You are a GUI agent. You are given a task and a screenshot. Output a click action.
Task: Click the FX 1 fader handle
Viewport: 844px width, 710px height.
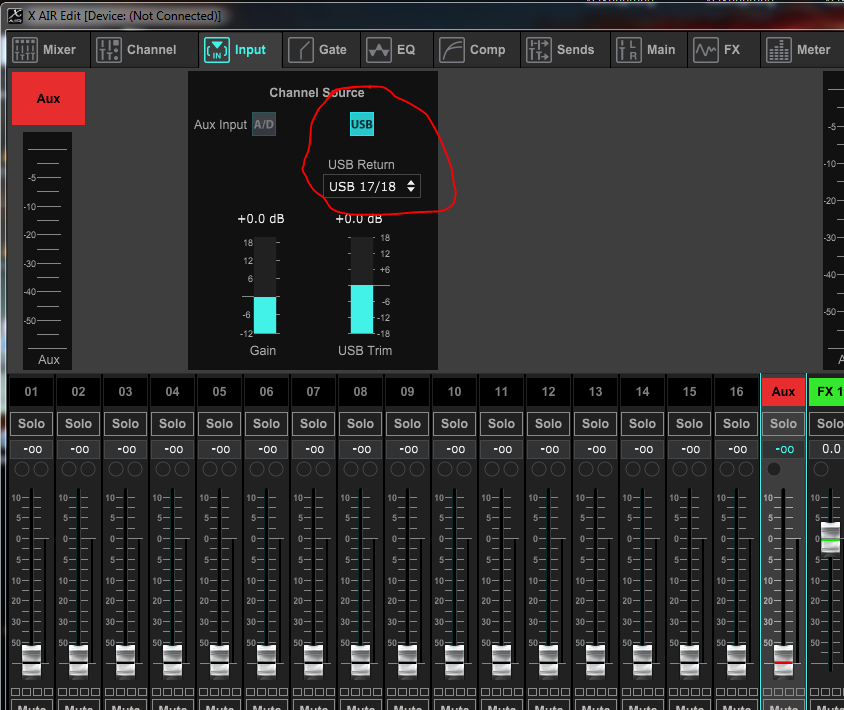tap(831, 537)
